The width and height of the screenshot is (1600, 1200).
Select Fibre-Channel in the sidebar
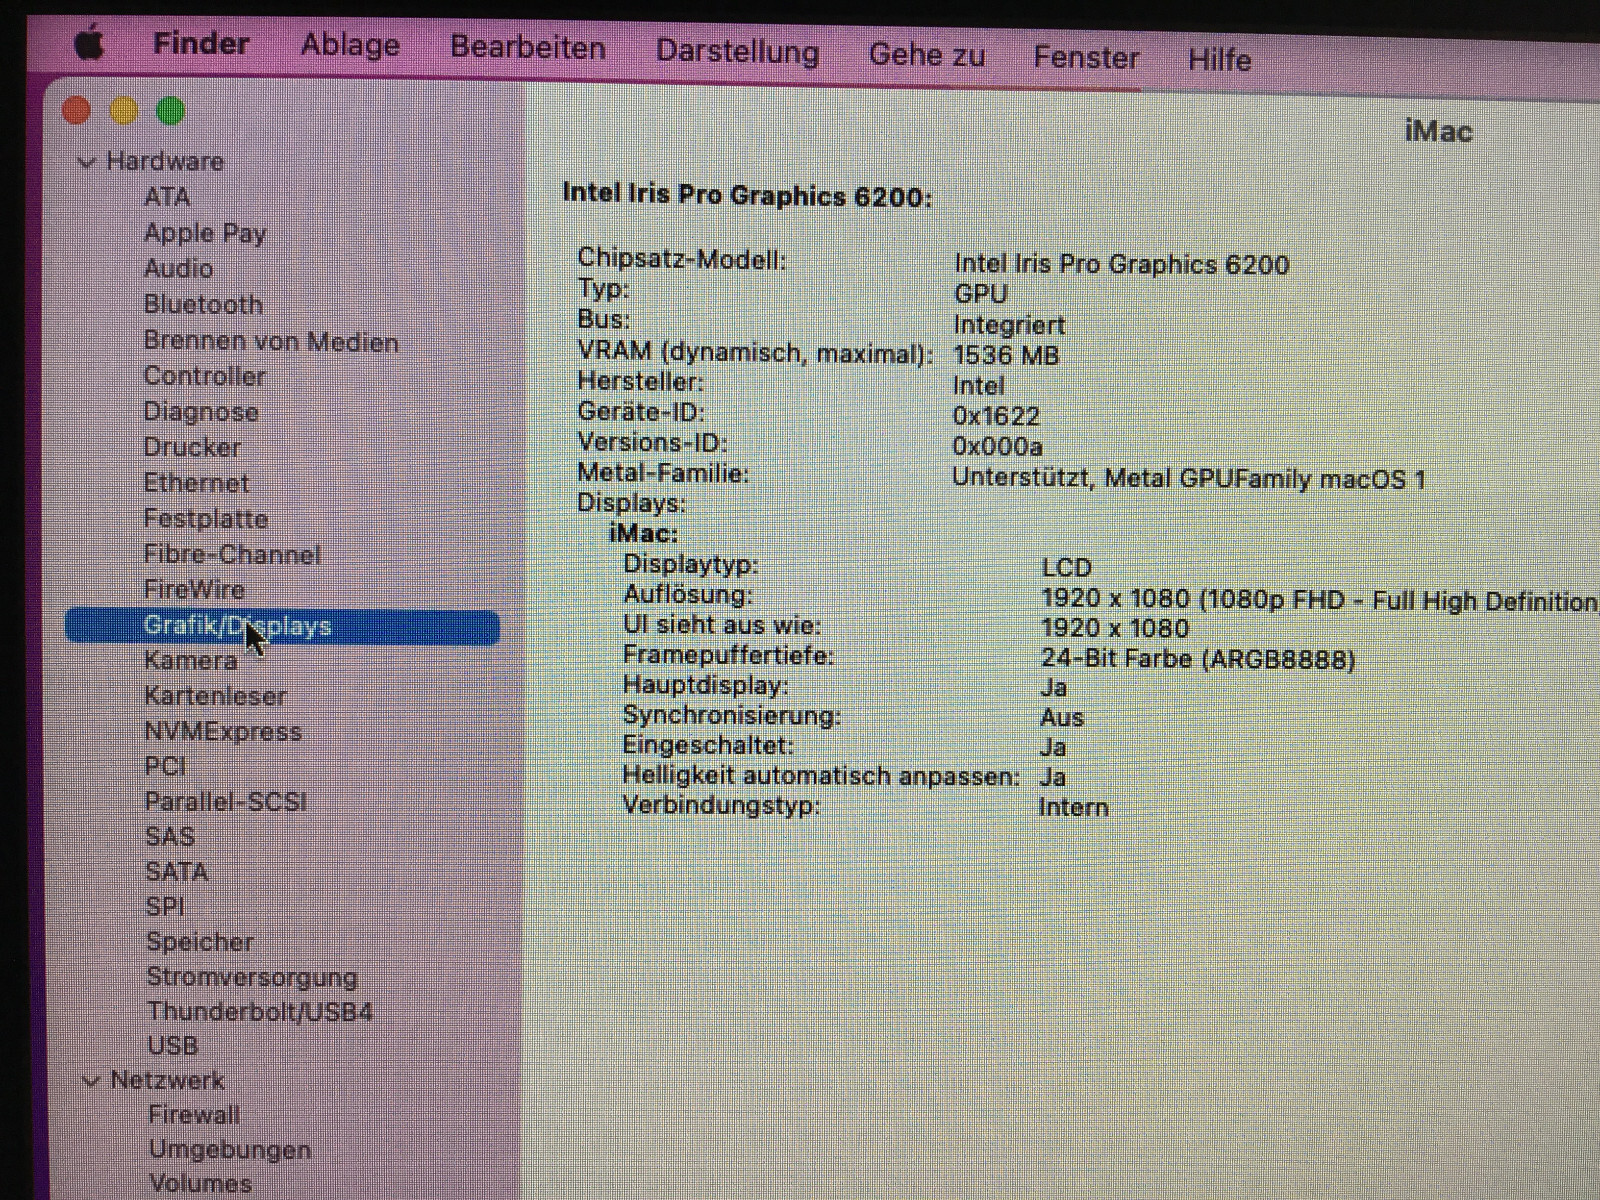(x=232, y=554)
